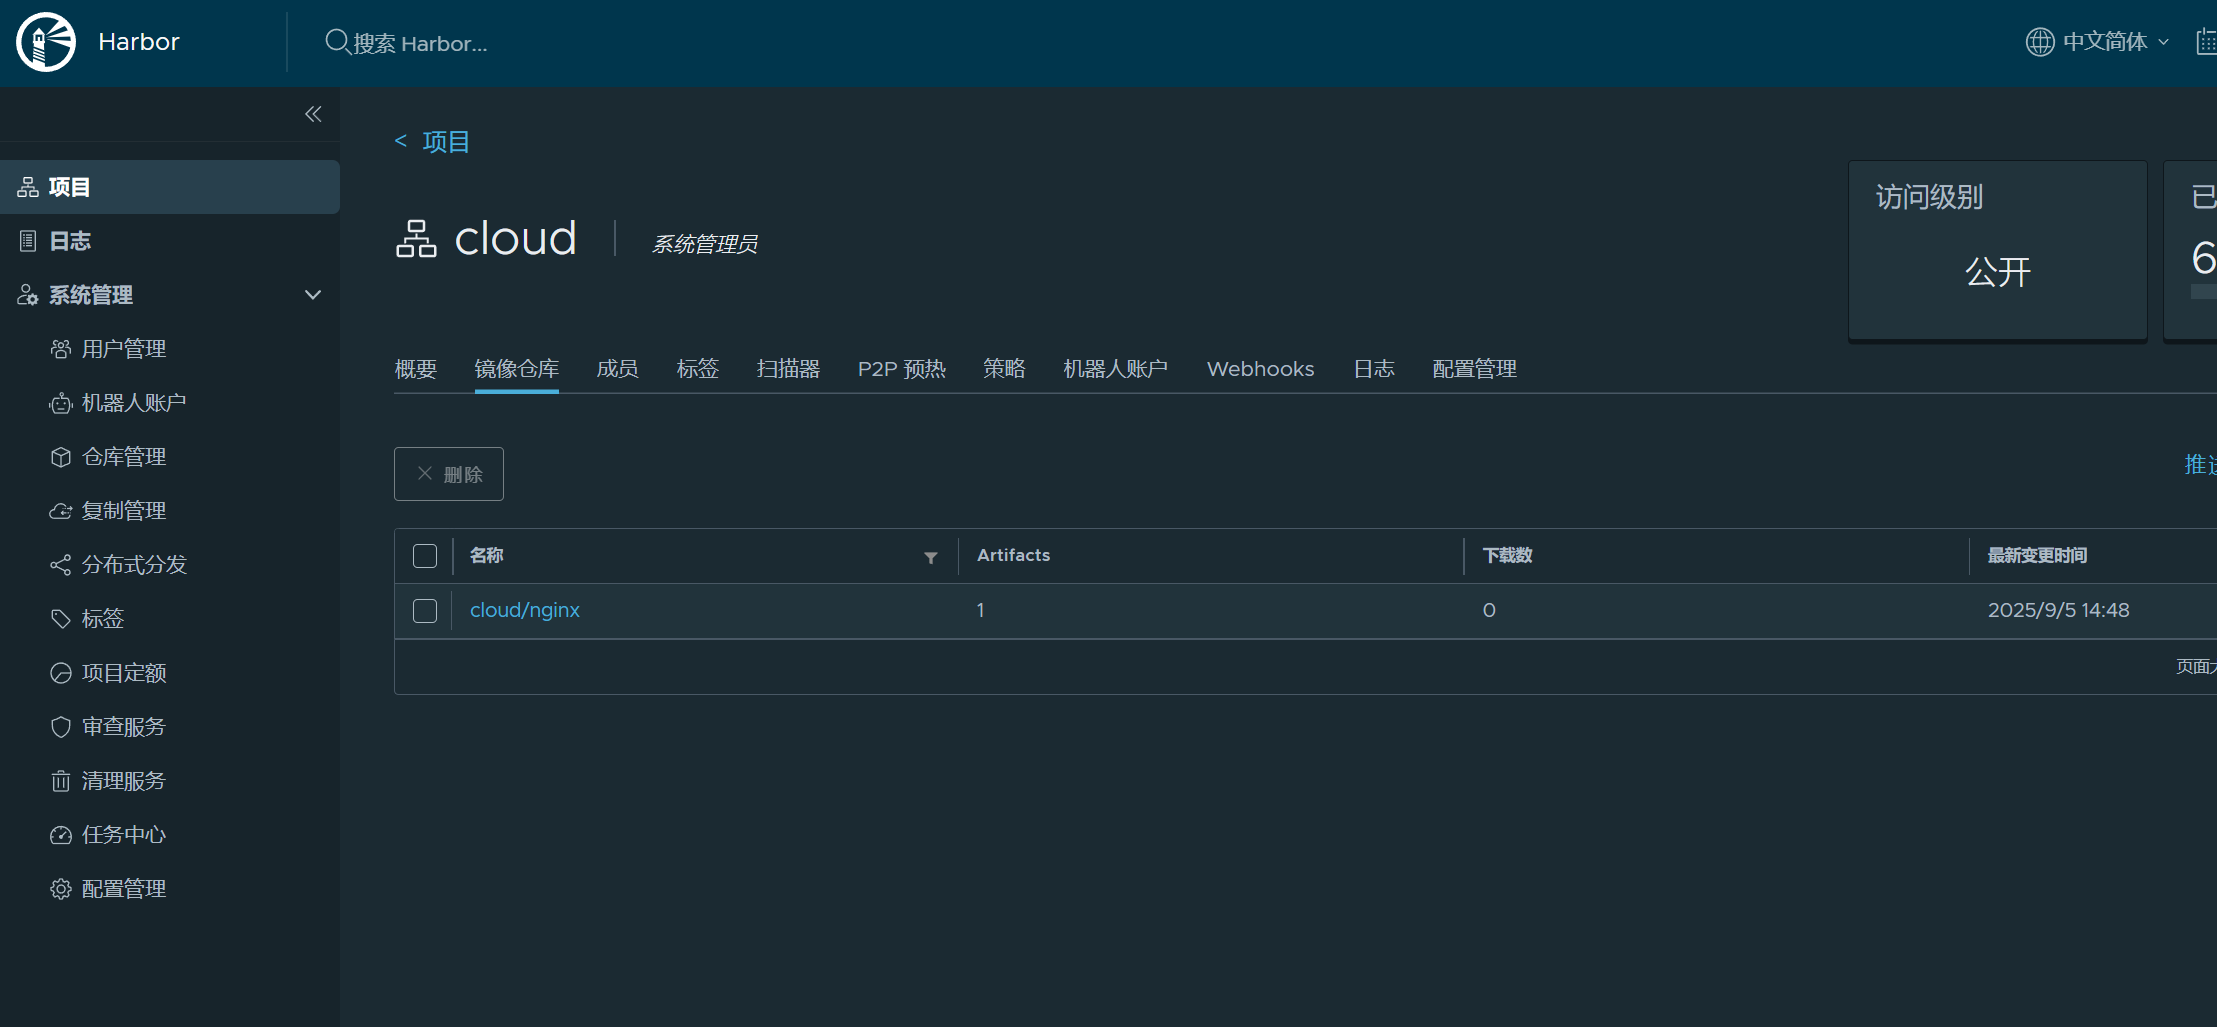Select 分布式分发 in the sidebar
This screenshot has width=2217, height=1027.
(x=134, y=565)
